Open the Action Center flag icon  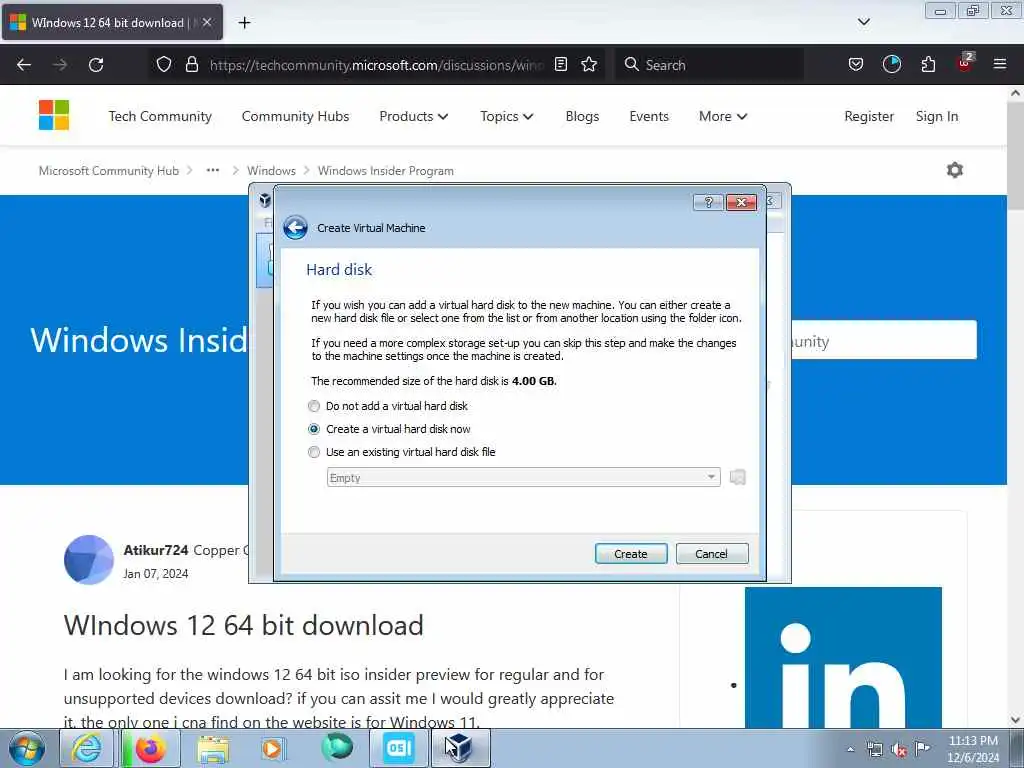click(x=922, y=748)
